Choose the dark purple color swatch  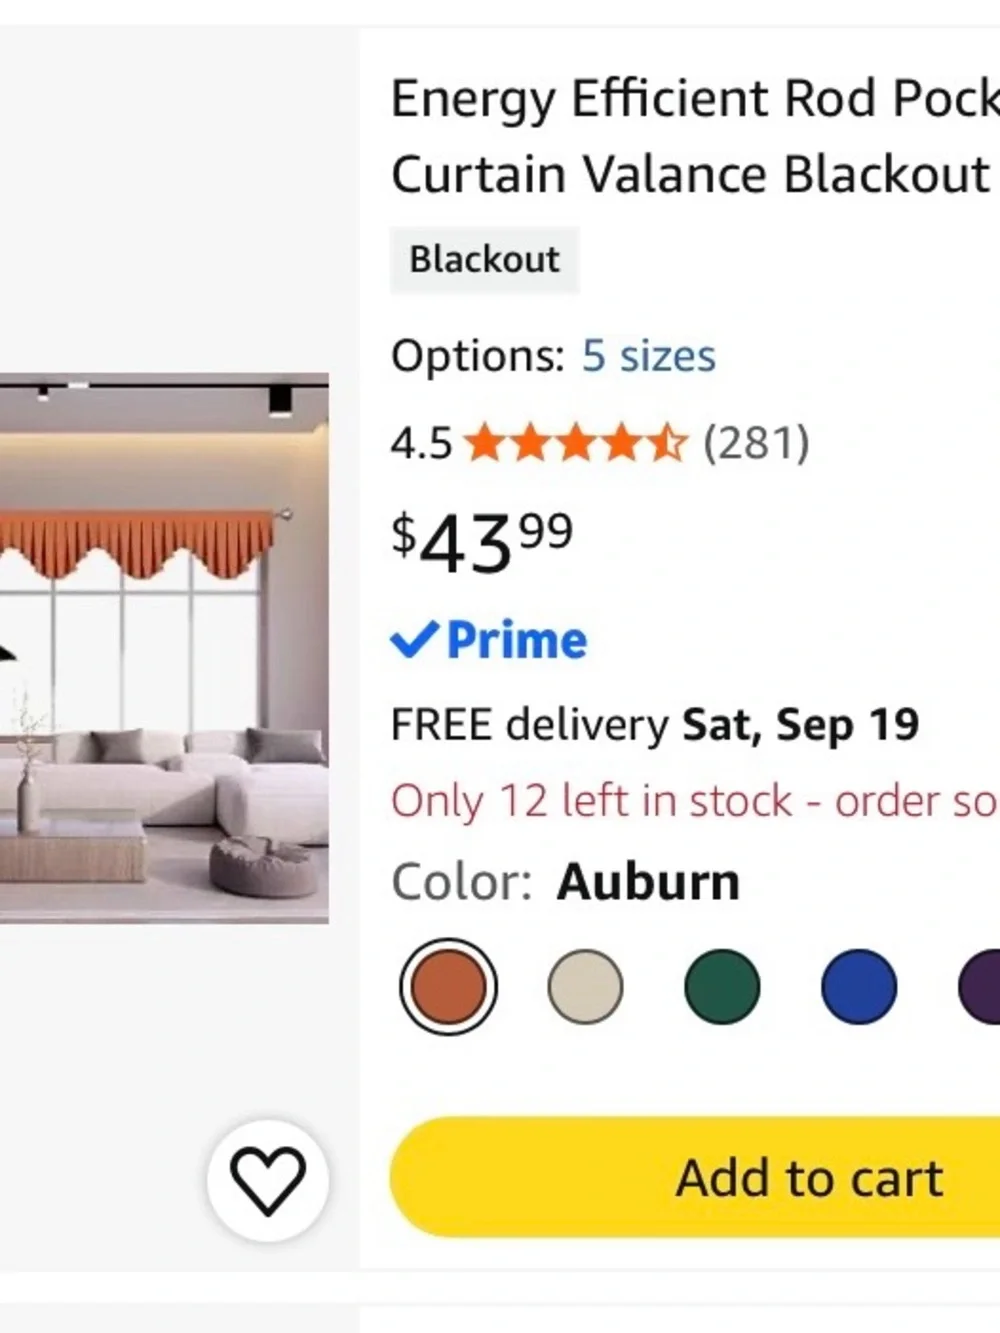tap(980, 987)
